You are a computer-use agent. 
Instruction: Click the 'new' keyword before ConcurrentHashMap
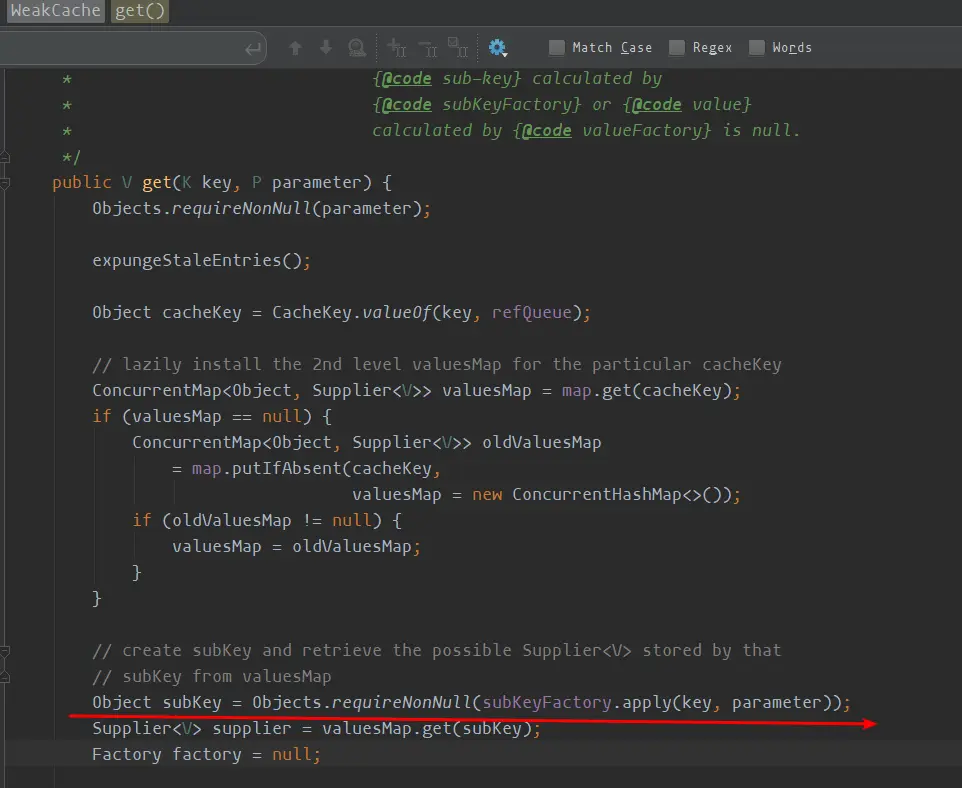[487, 495]
